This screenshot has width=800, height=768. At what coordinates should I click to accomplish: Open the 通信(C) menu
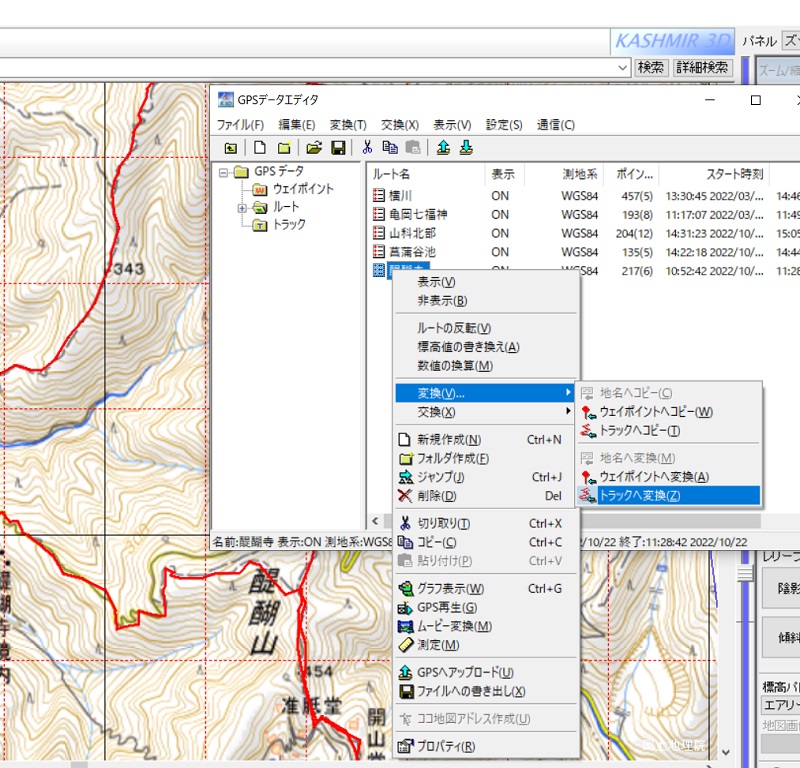(556, 125)
